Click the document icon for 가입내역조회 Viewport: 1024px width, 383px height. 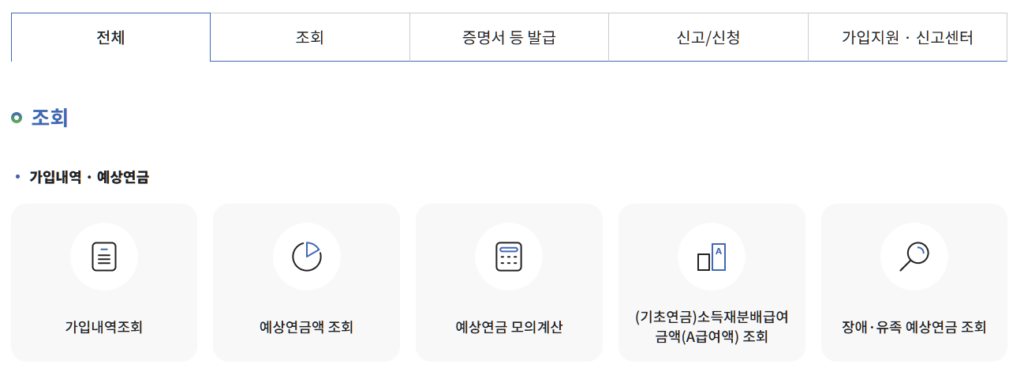[x=104, y=257]
